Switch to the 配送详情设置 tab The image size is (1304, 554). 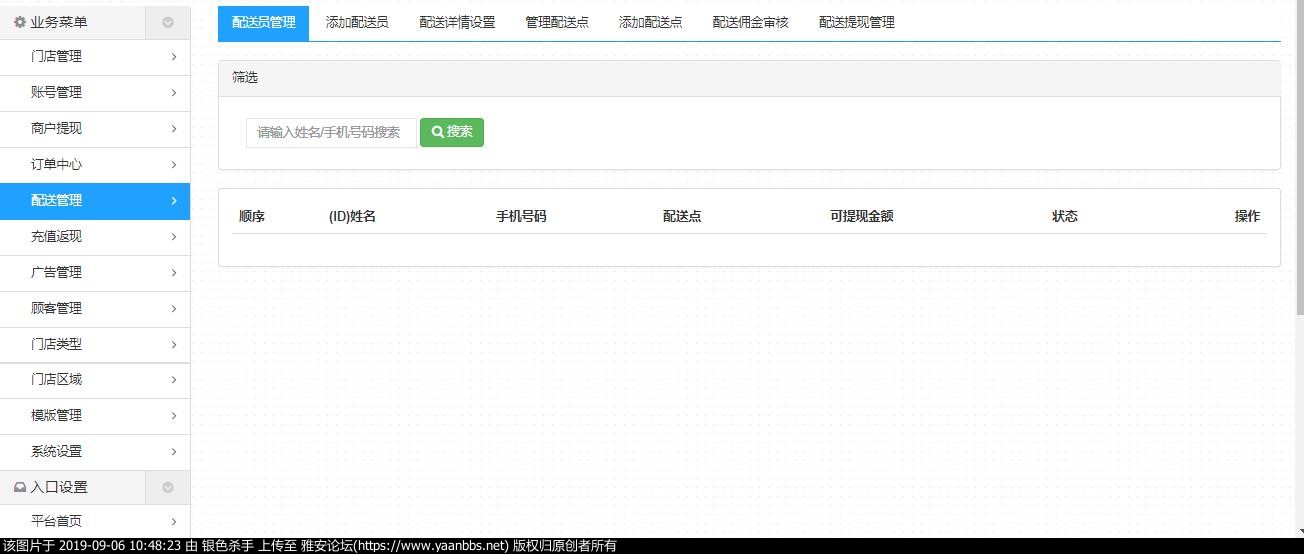coord(457,22)
